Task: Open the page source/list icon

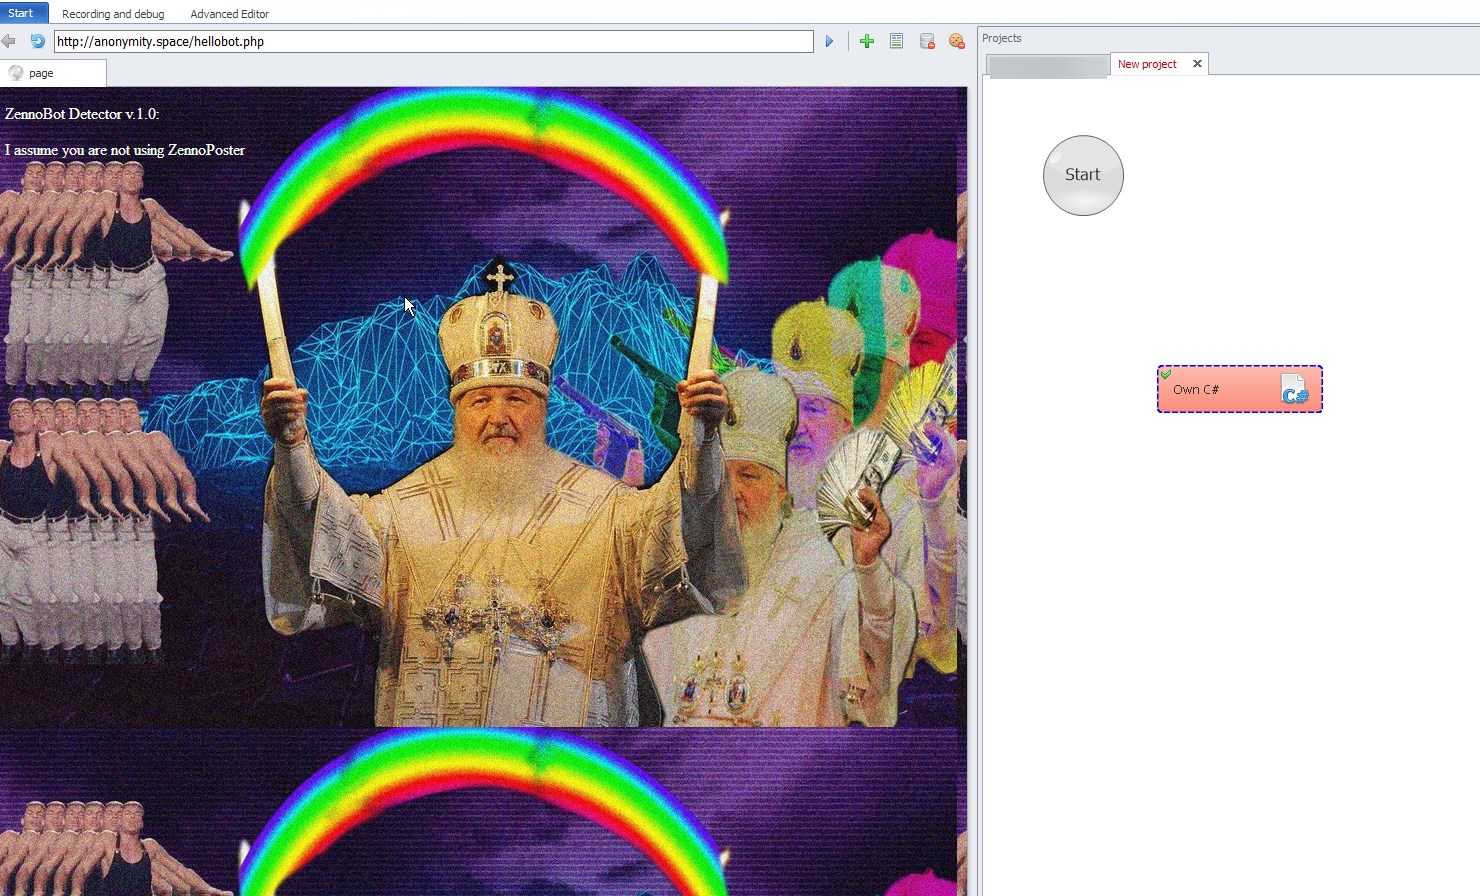Action: click(897, 41)
